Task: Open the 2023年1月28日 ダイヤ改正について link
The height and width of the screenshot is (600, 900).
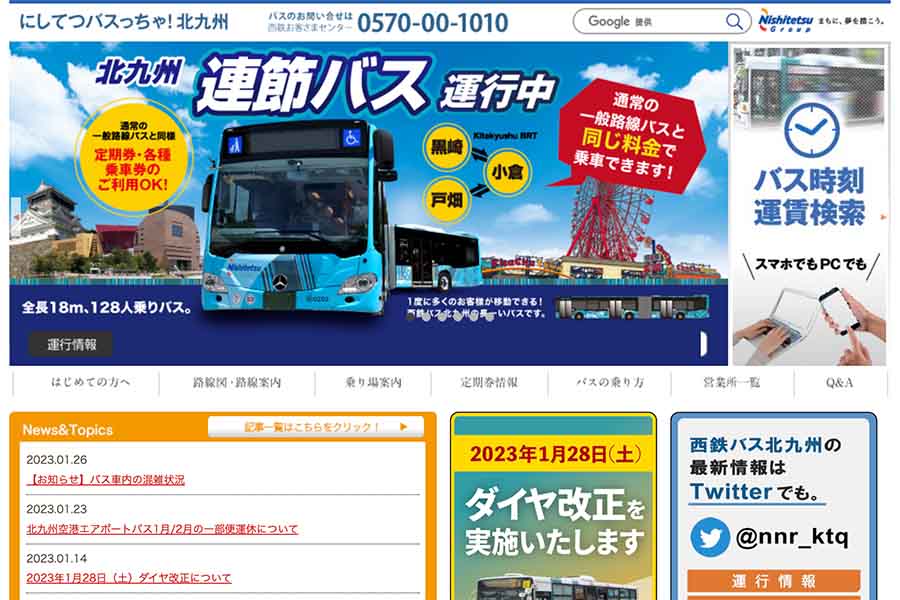Action: click(129, 578)
